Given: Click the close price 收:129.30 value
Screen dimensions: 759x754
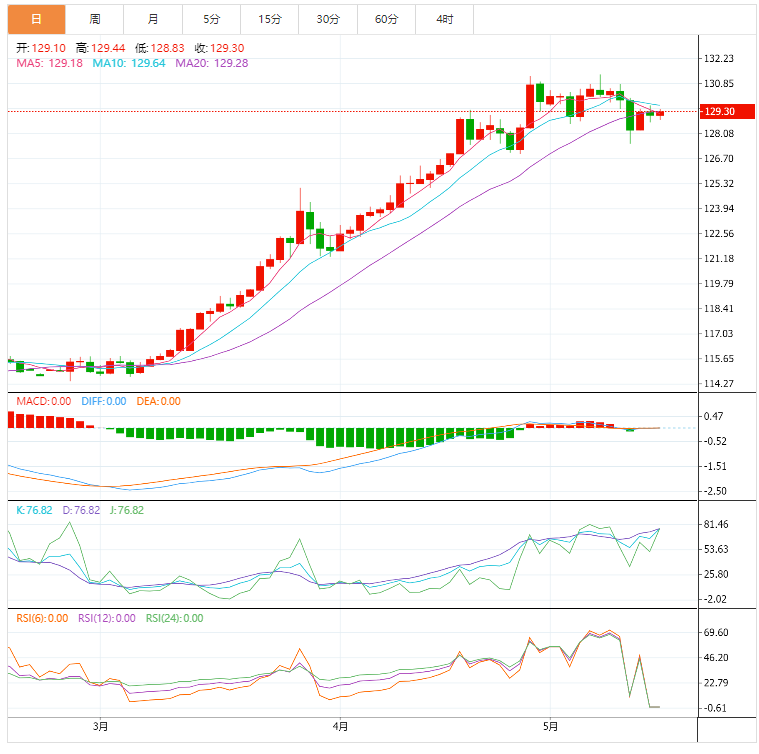Looking at the screenshot, I should coord(219,48).
